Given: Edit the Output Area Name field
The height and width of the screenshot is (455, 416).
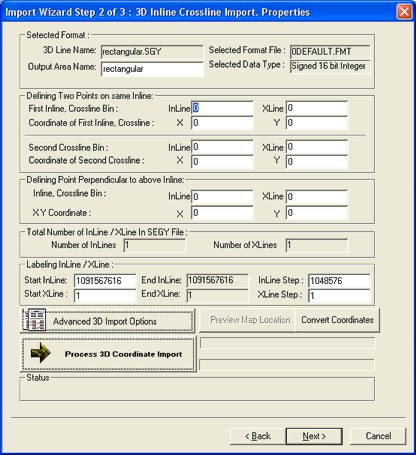Looking at the screenshot, I should click(152, 69).
